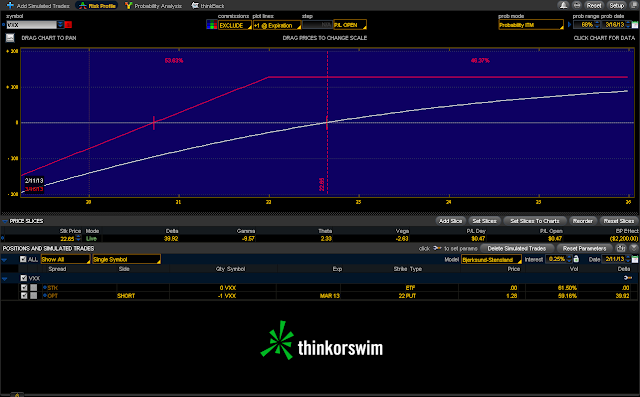Image resolution: width=640 pixels, height=397 pixels.
Task: Adjust the Stk Price 22.65 stepper
Action: tap(78, 239)
